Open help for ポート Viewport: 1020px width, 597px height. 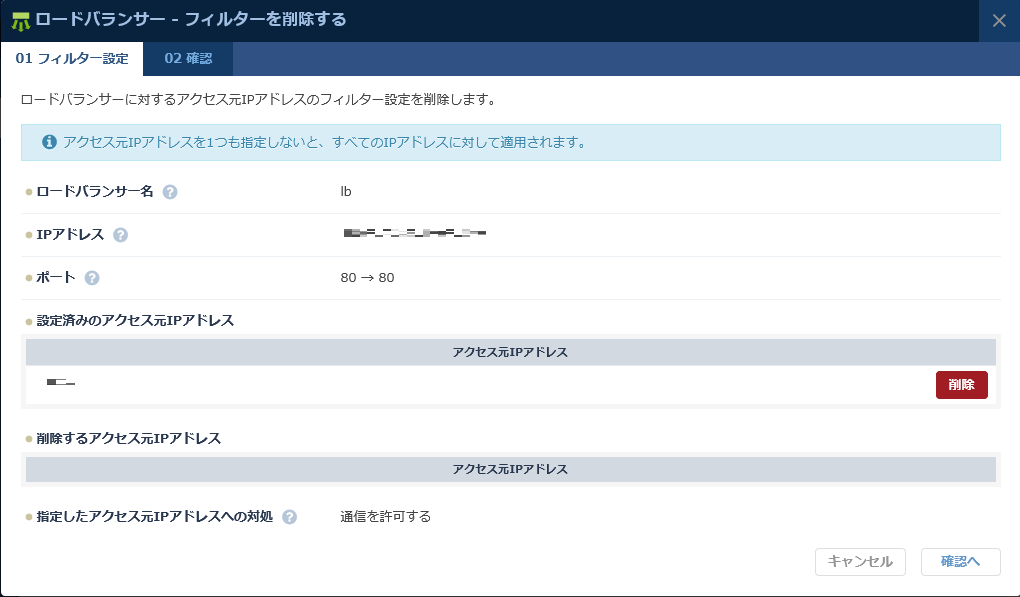(92, 278)
